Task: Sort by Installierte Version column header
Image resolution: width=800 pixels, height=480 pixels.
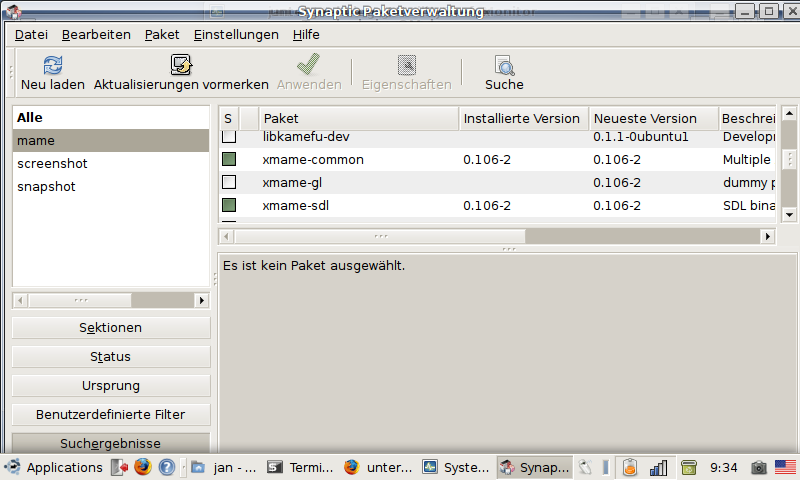Action: [x=524, y=118]
